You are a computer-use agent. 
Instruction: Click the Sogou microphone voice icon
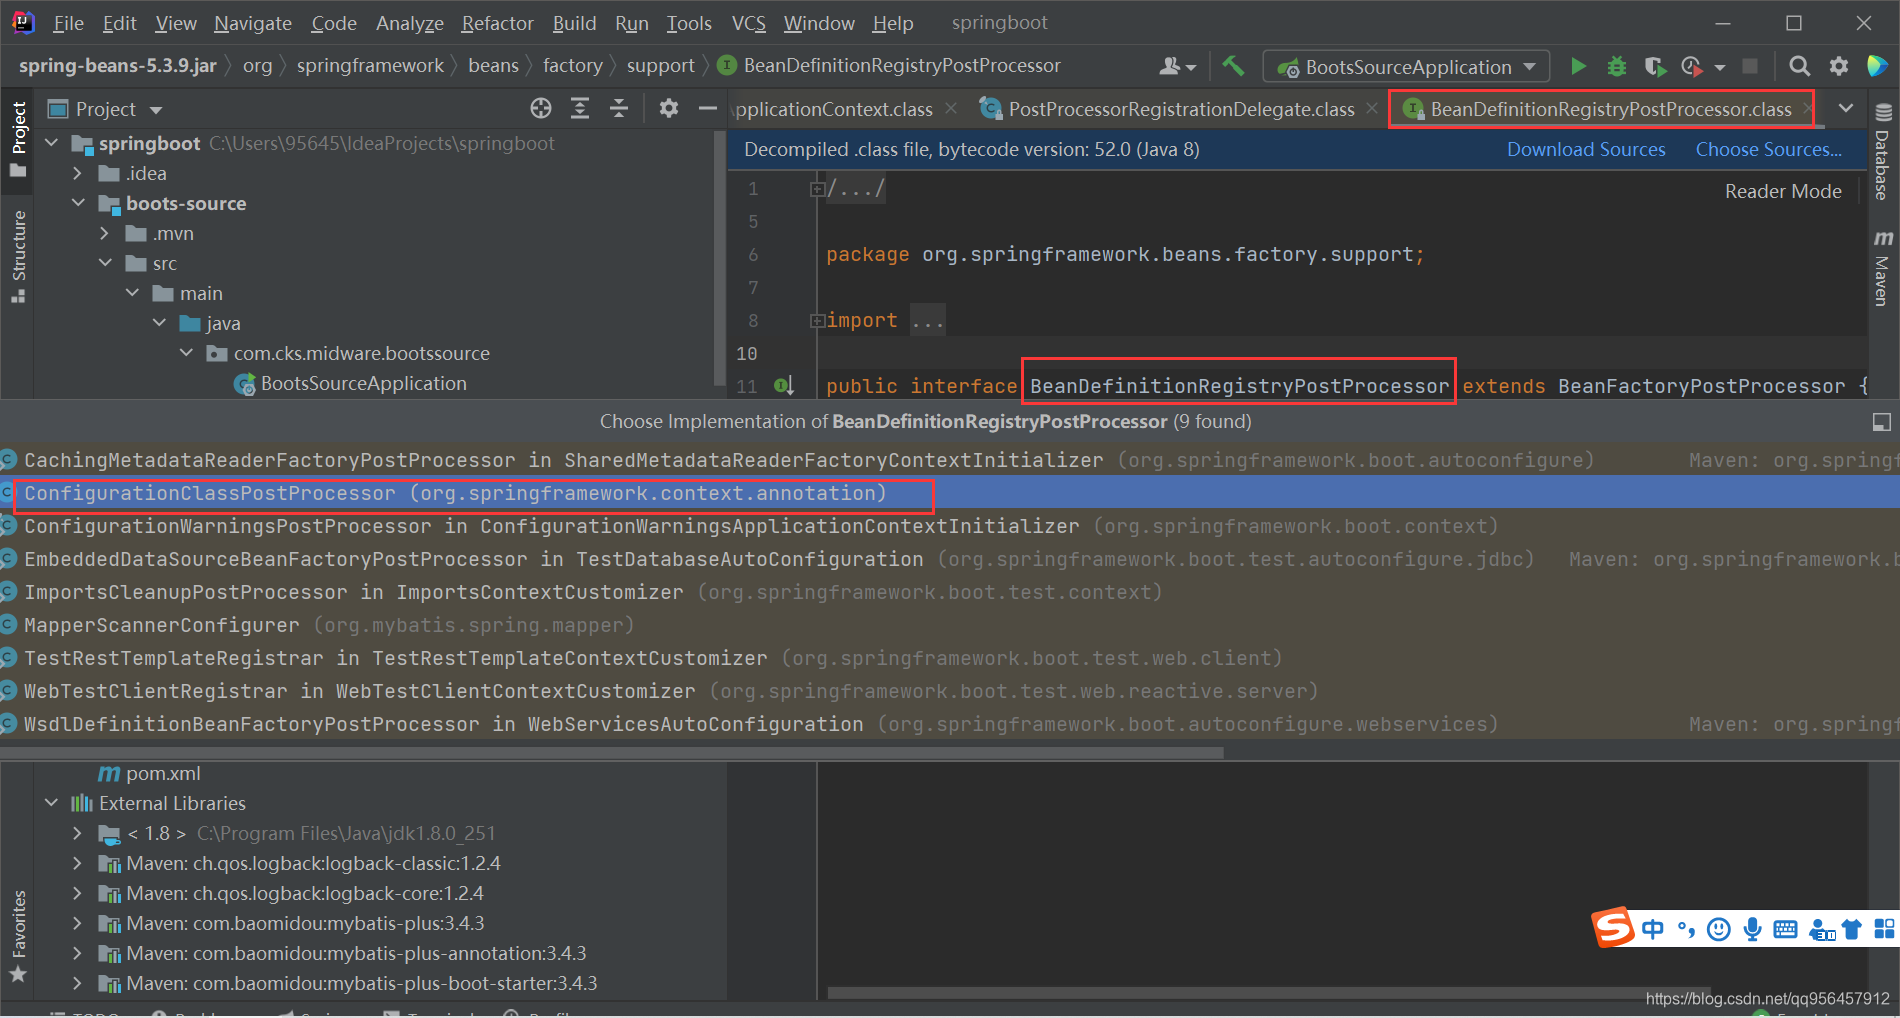(1752, 929)
